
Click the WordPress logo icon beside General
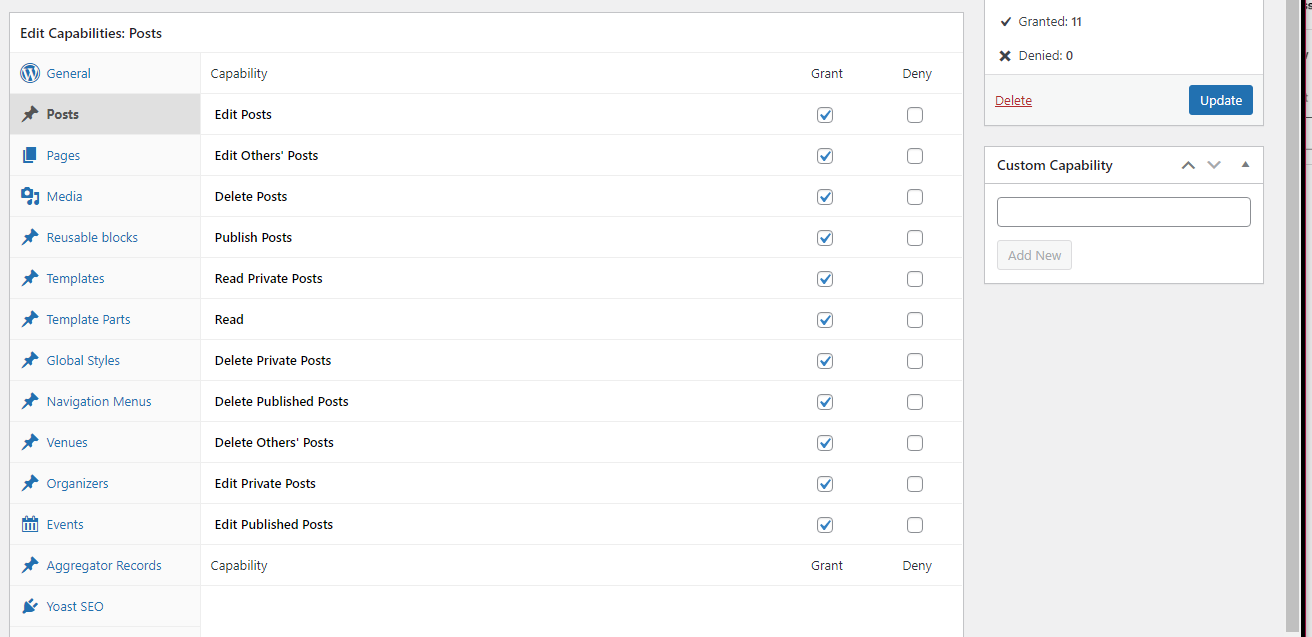click(30, 73)
